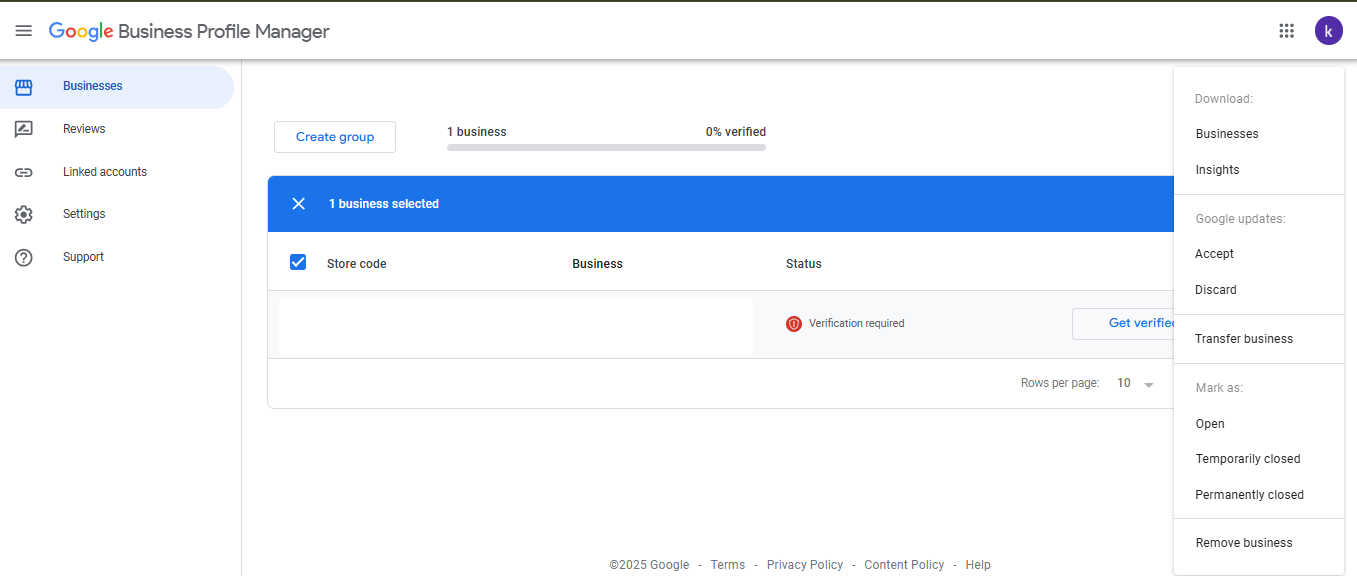Open the account avatar labeled k
This screenshot has width=1357, height=576.
[x=1328, y=31]
